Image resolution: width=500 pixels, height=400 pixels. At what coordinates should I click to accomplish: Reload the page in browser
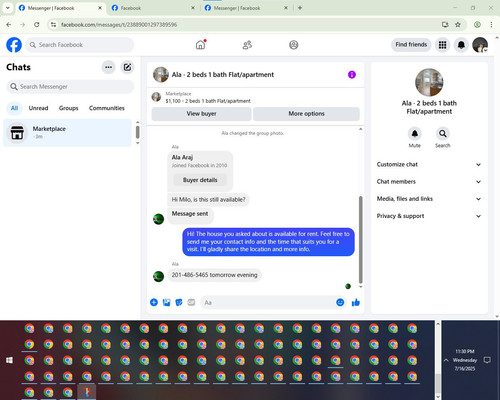pos(37,25)
